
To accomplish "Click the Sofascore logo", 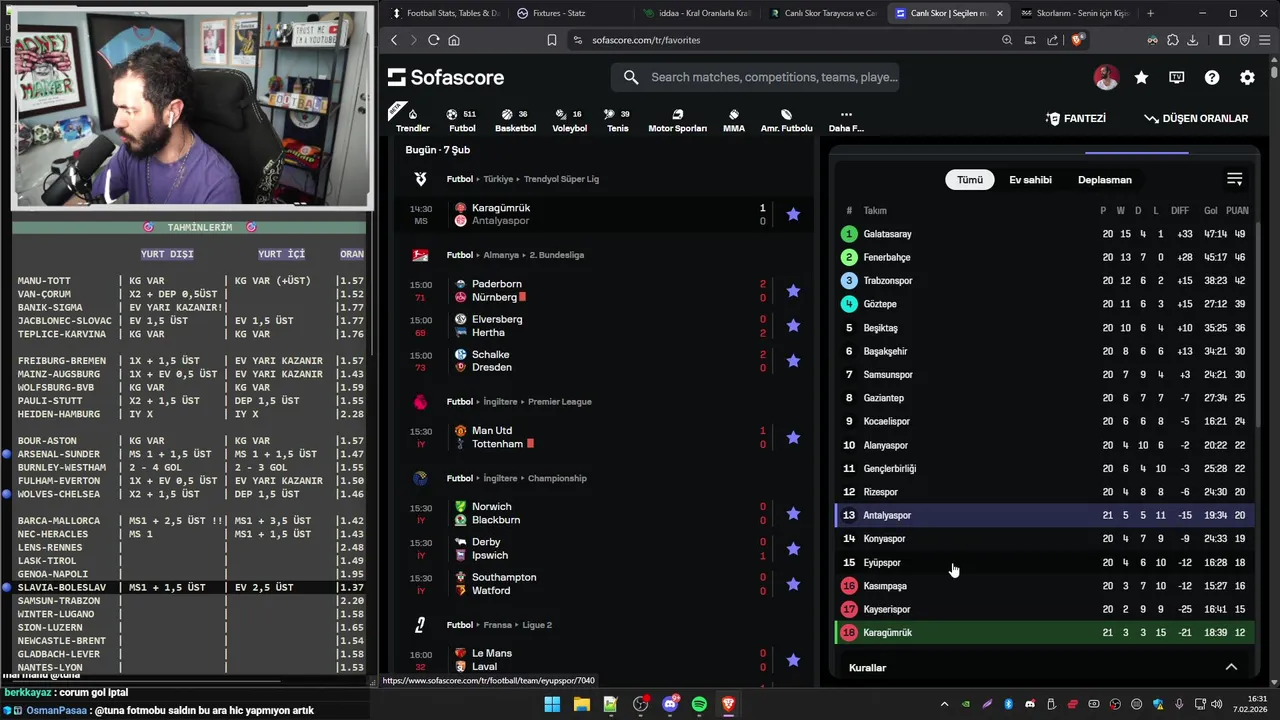I will (446, 77).
